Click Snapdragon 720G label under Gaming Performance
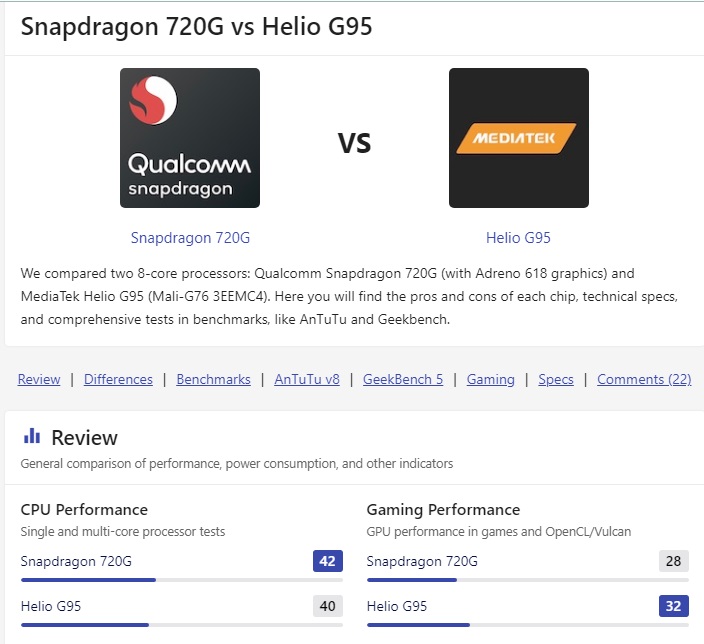The image size is (704, 644). [422, 561]
